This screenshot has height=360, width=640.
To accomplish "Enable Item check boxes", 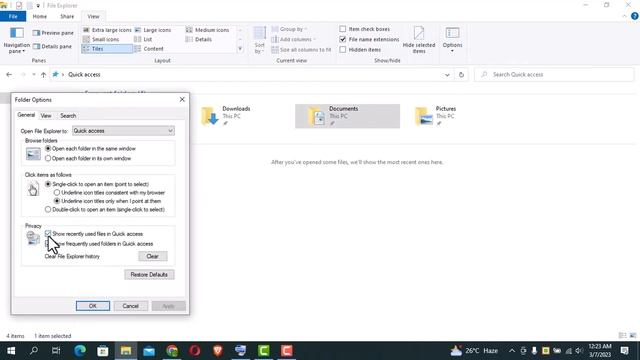I will tap(343, 29).
